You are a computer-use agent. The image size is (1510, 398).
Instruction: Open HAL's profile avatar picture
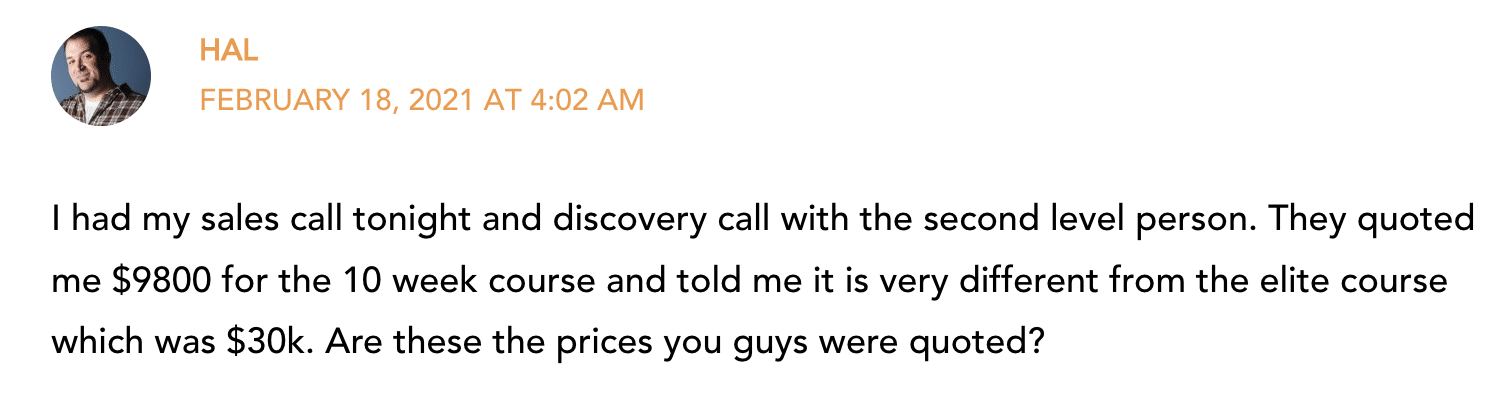click(x=101, y=75)
